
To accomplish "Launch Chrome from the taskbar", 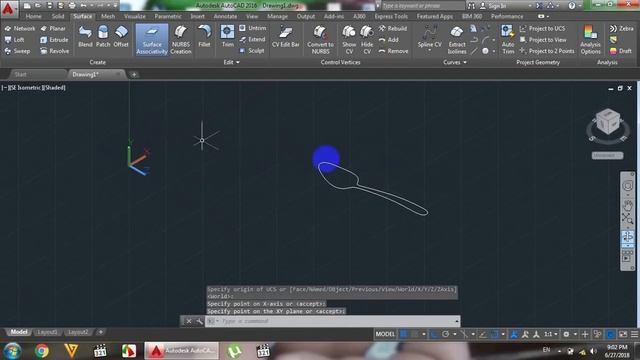I will click(x=42, y=351).
